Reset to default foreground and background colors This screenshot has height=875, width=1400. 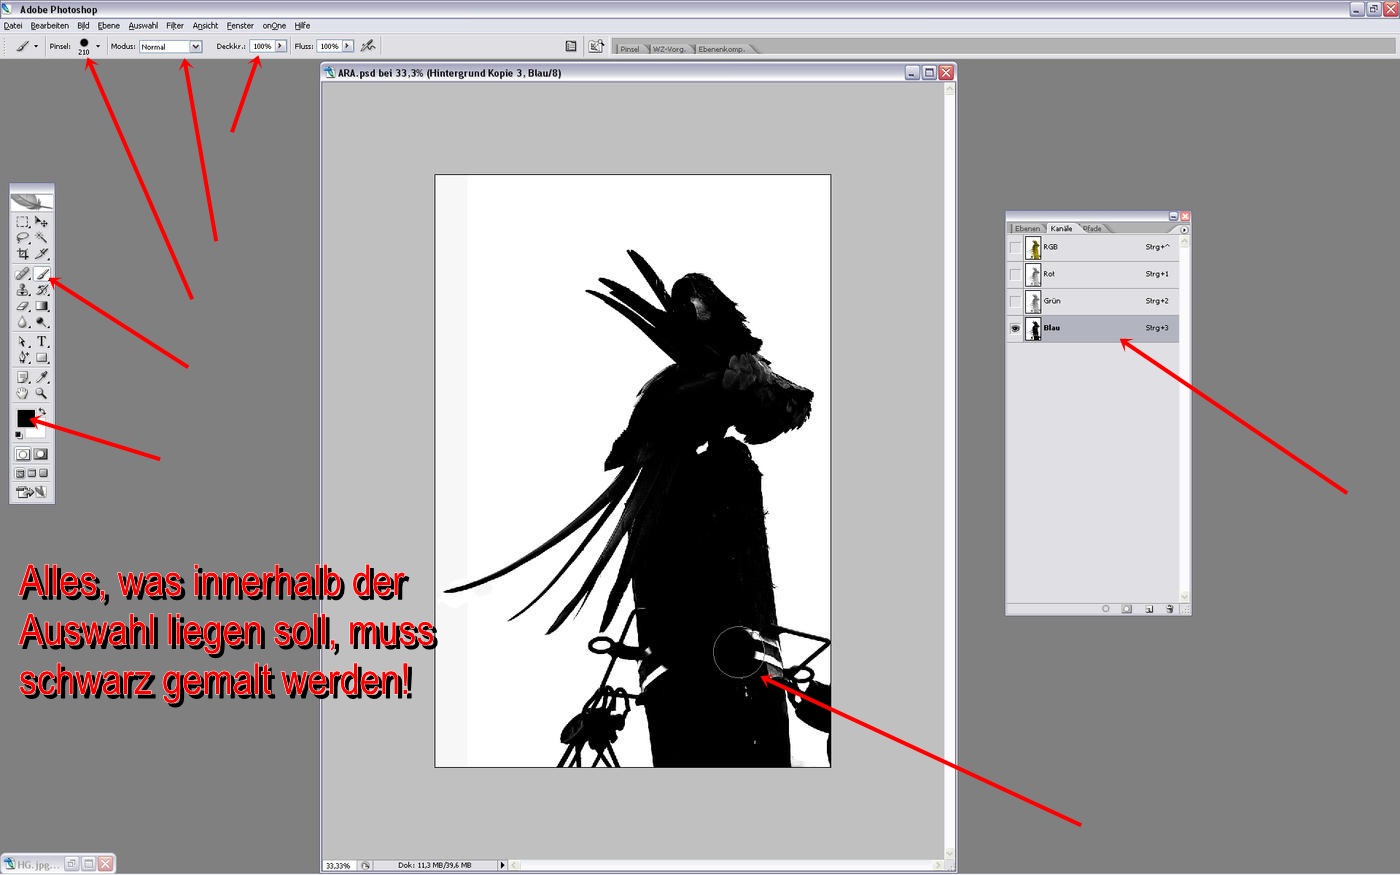click(18, 435)
